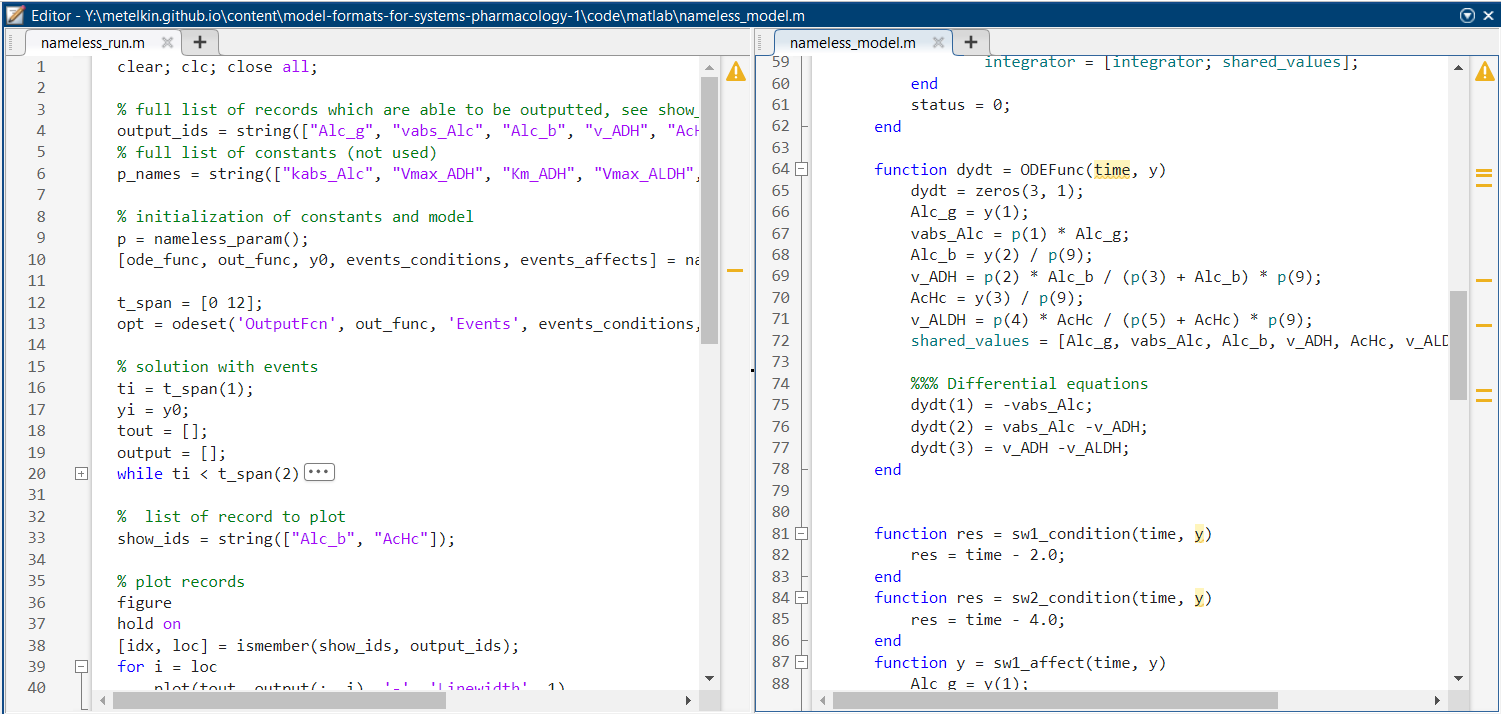Click '%%% Differential equations' comment
This screenshot has height=714, width=1501.
1029,384
